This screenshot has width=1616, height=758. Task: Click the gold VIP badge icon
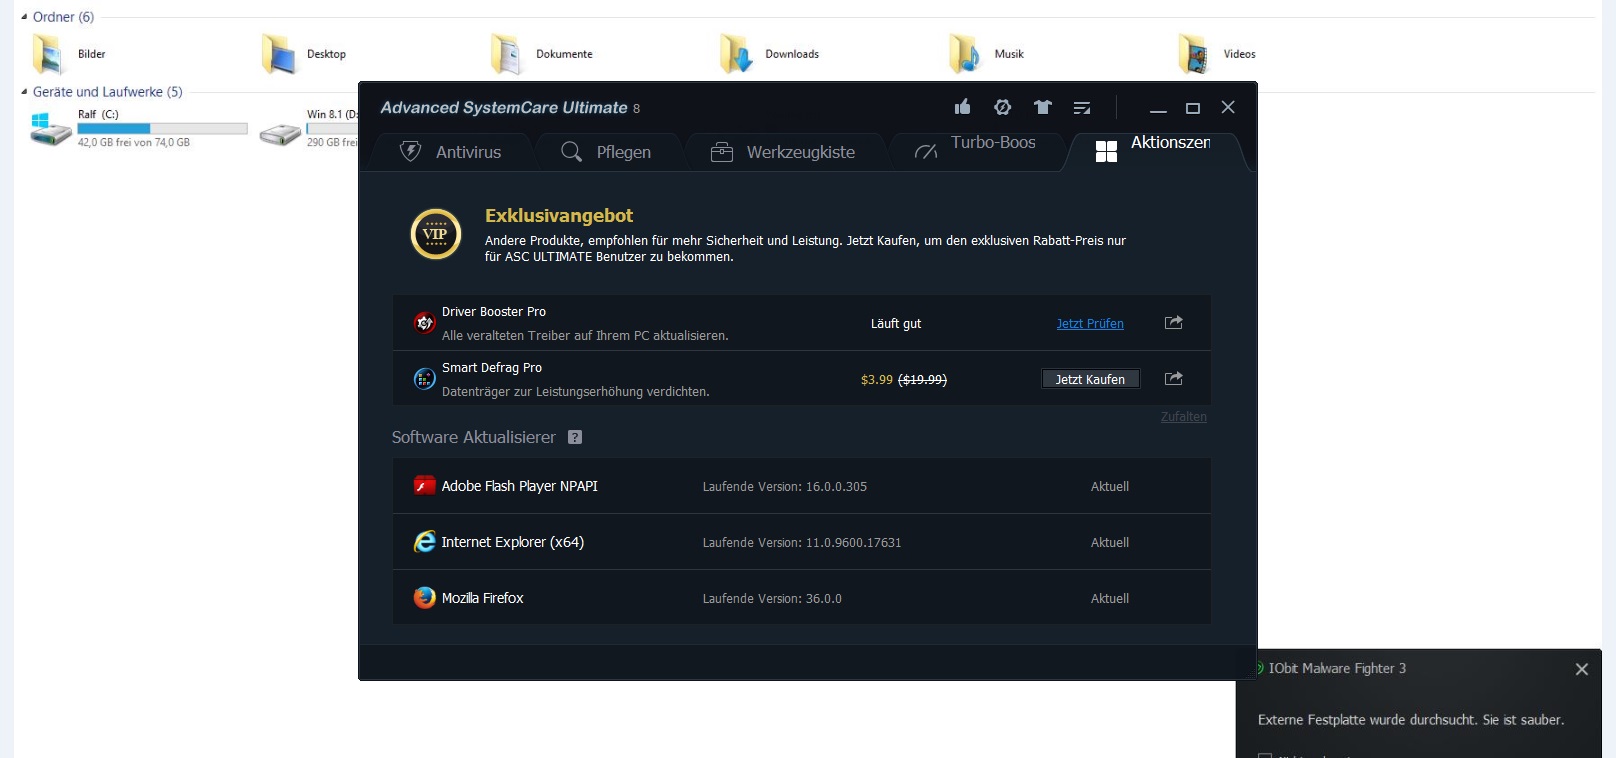[436, 234]
